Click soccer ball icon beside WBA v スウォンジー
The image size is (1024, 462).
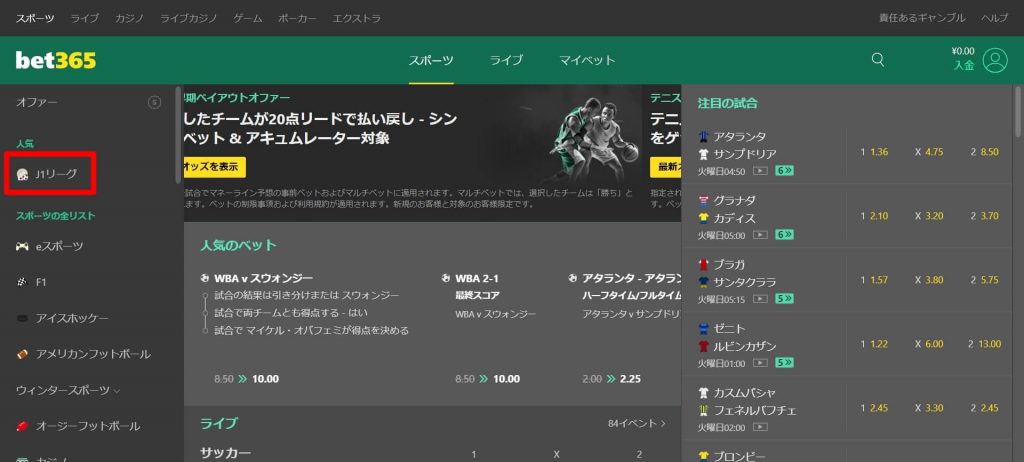205,278
